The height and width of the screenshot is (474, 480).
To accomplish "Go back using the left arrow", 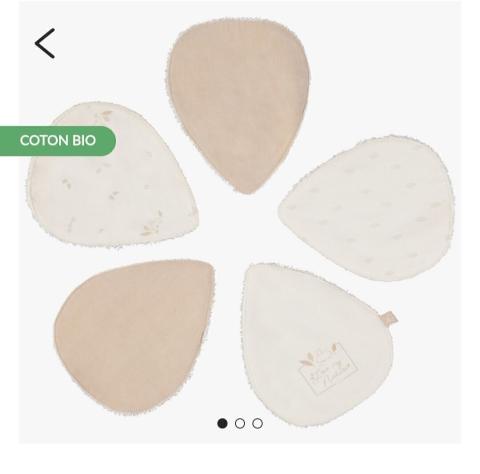I will pos(45,43).
